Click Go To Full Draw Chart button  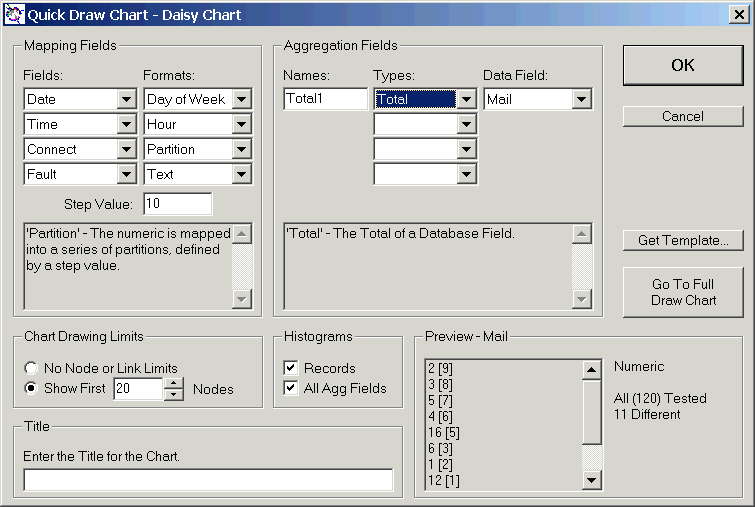pos(683,292)
